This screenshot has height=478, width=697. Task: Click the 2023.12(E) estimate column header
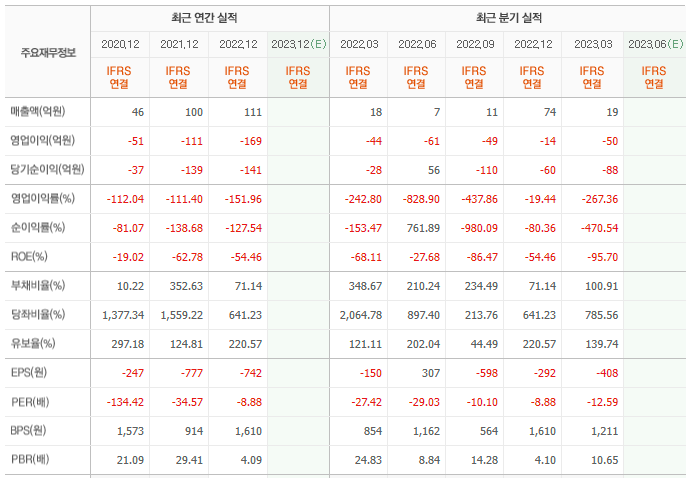[x=299, y=44]
